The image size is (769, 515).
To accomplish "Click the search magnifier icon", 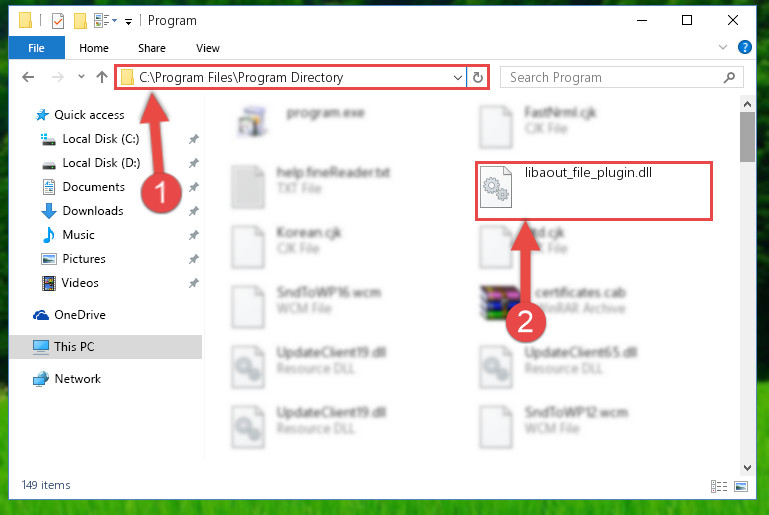I will pyautogui.click(x=729, y=77).
